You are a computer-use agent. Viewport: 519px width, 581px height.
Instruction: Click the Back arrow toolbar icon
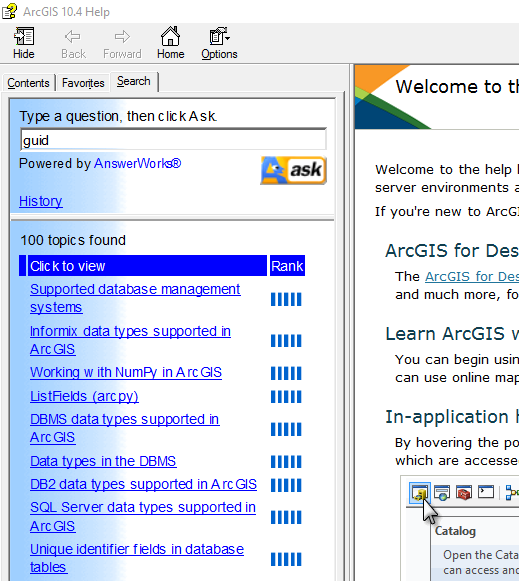click(73, 36)
